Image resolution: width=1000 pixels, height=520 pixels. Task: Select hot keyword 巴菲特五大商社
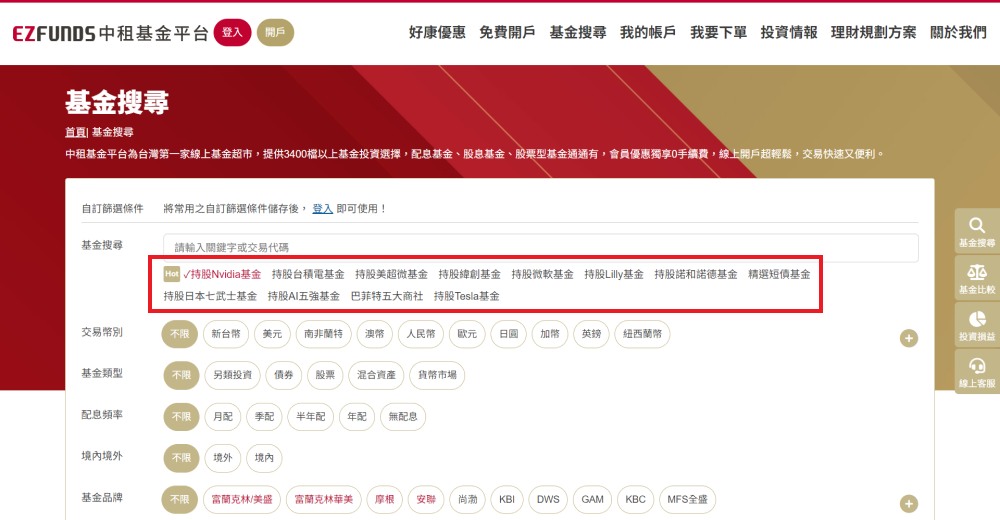pos(387,296)
